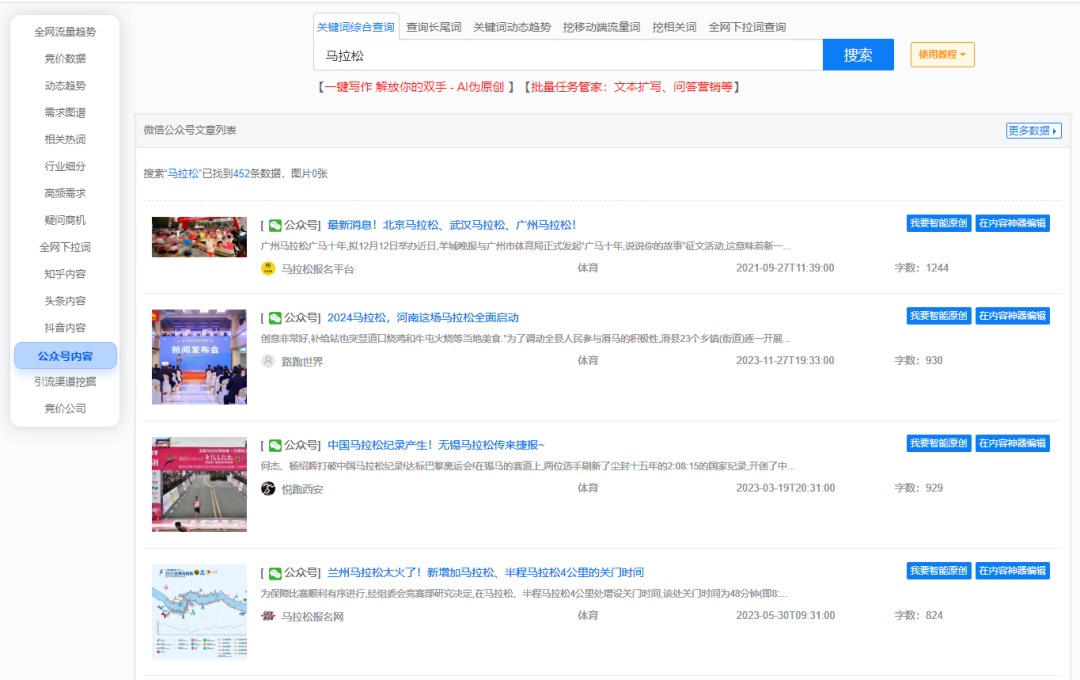Open the 使用教程 dropdown

tap(942, 54)
